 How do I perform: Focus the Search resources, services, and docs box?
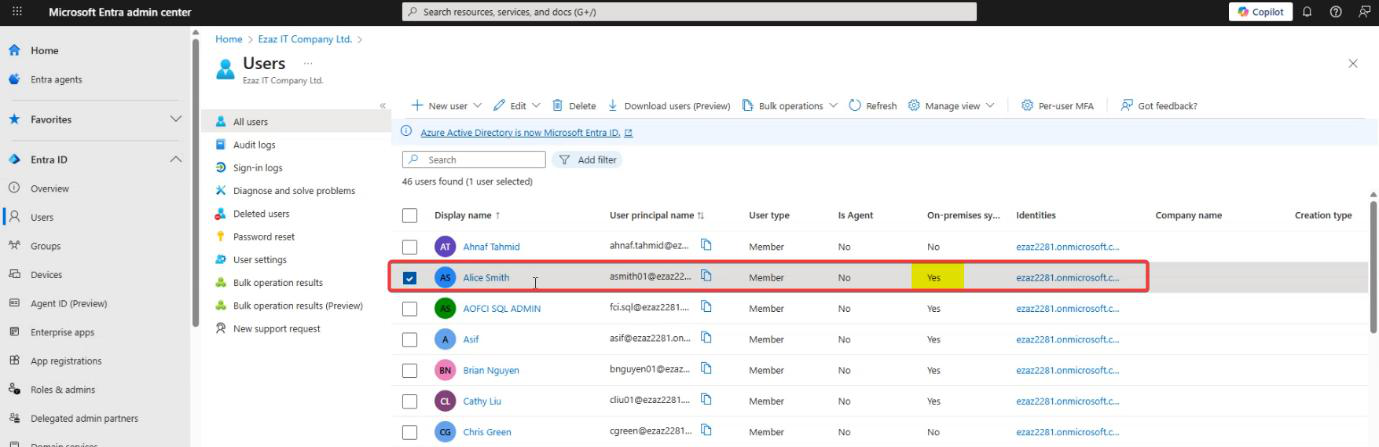click(689, 12)
